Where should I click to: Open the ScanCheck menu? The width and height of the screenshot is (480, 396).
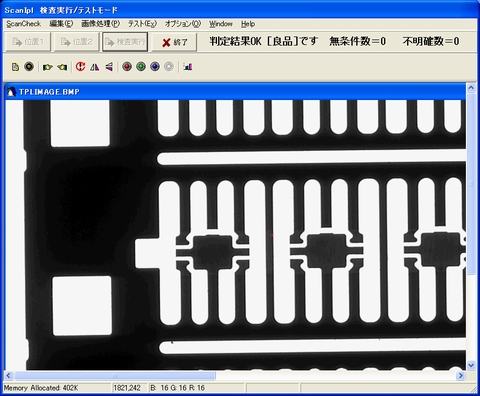coord(23,24)
